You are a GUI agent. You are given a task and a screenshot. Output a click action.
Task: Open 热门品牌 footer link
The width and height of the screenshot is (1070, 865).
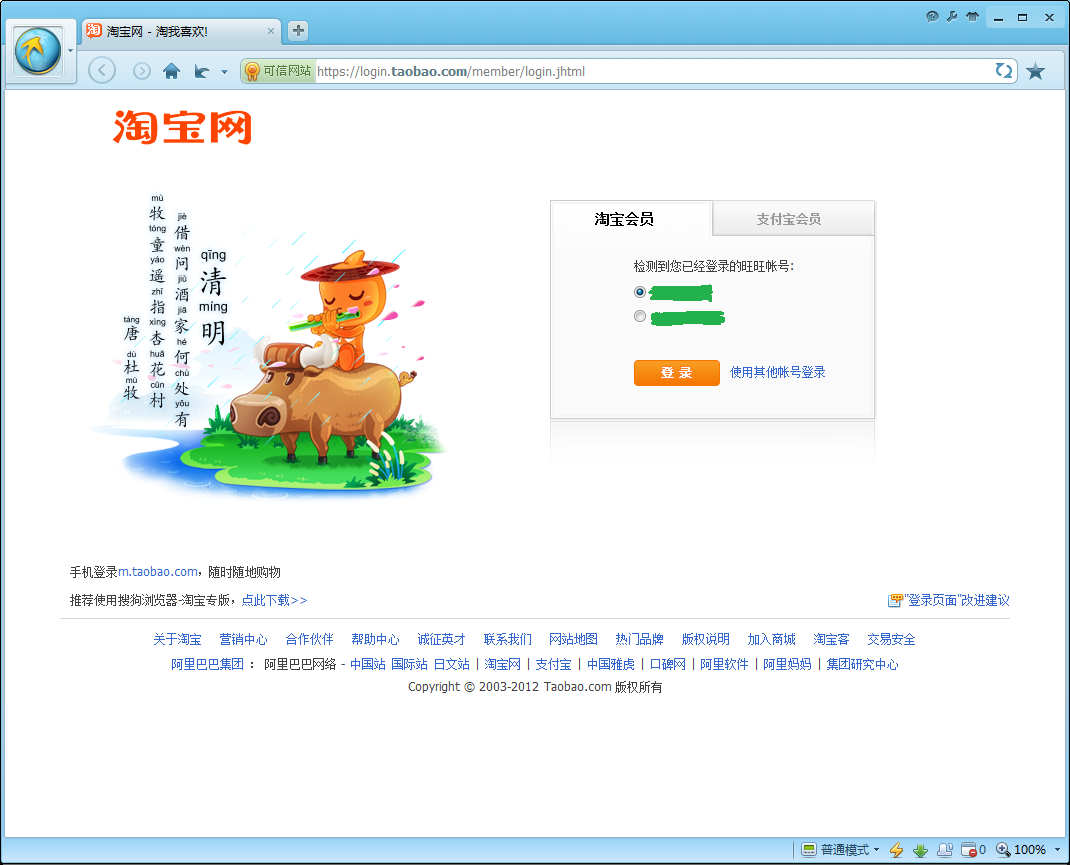coord(639,639)
